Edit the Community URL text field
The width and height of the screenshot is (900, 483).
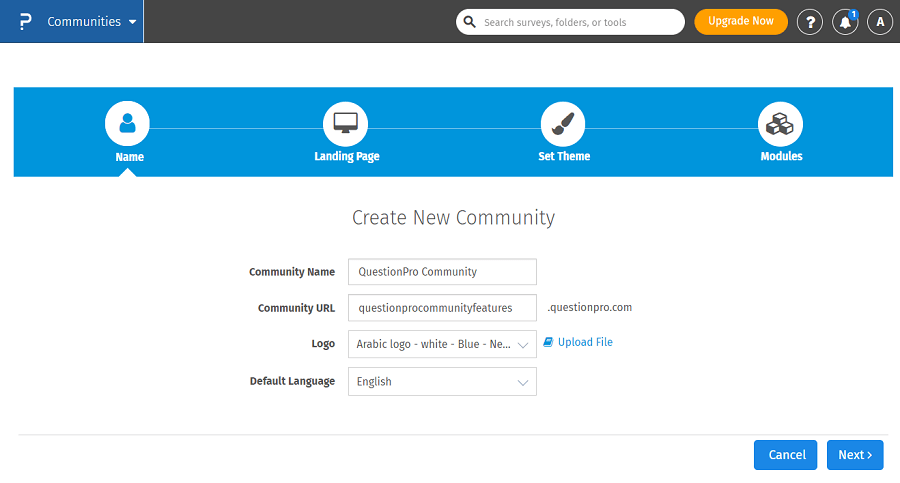[442, 308]
